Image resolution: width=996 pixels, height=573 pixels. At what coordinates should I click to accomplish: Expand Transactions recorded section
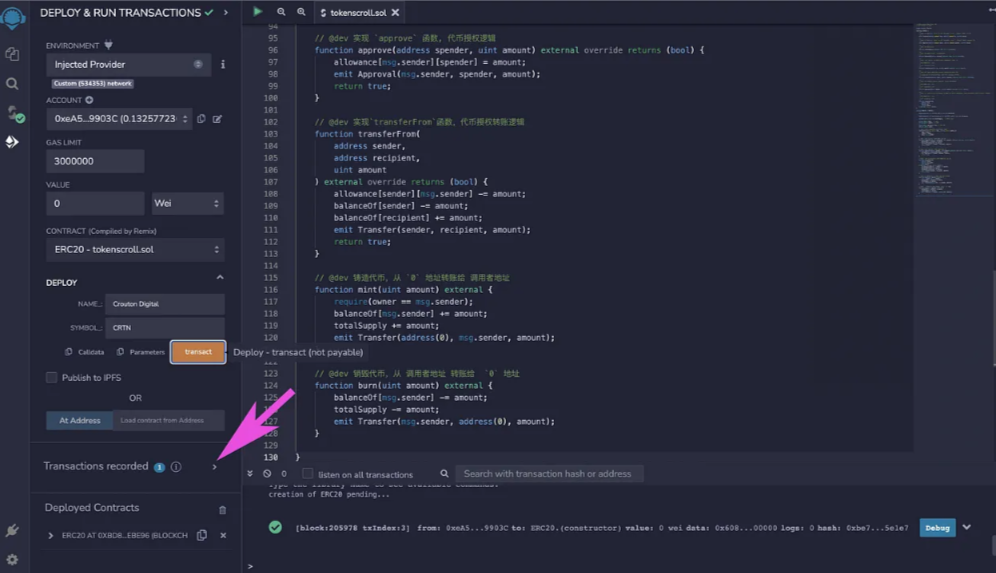[214, 467]
